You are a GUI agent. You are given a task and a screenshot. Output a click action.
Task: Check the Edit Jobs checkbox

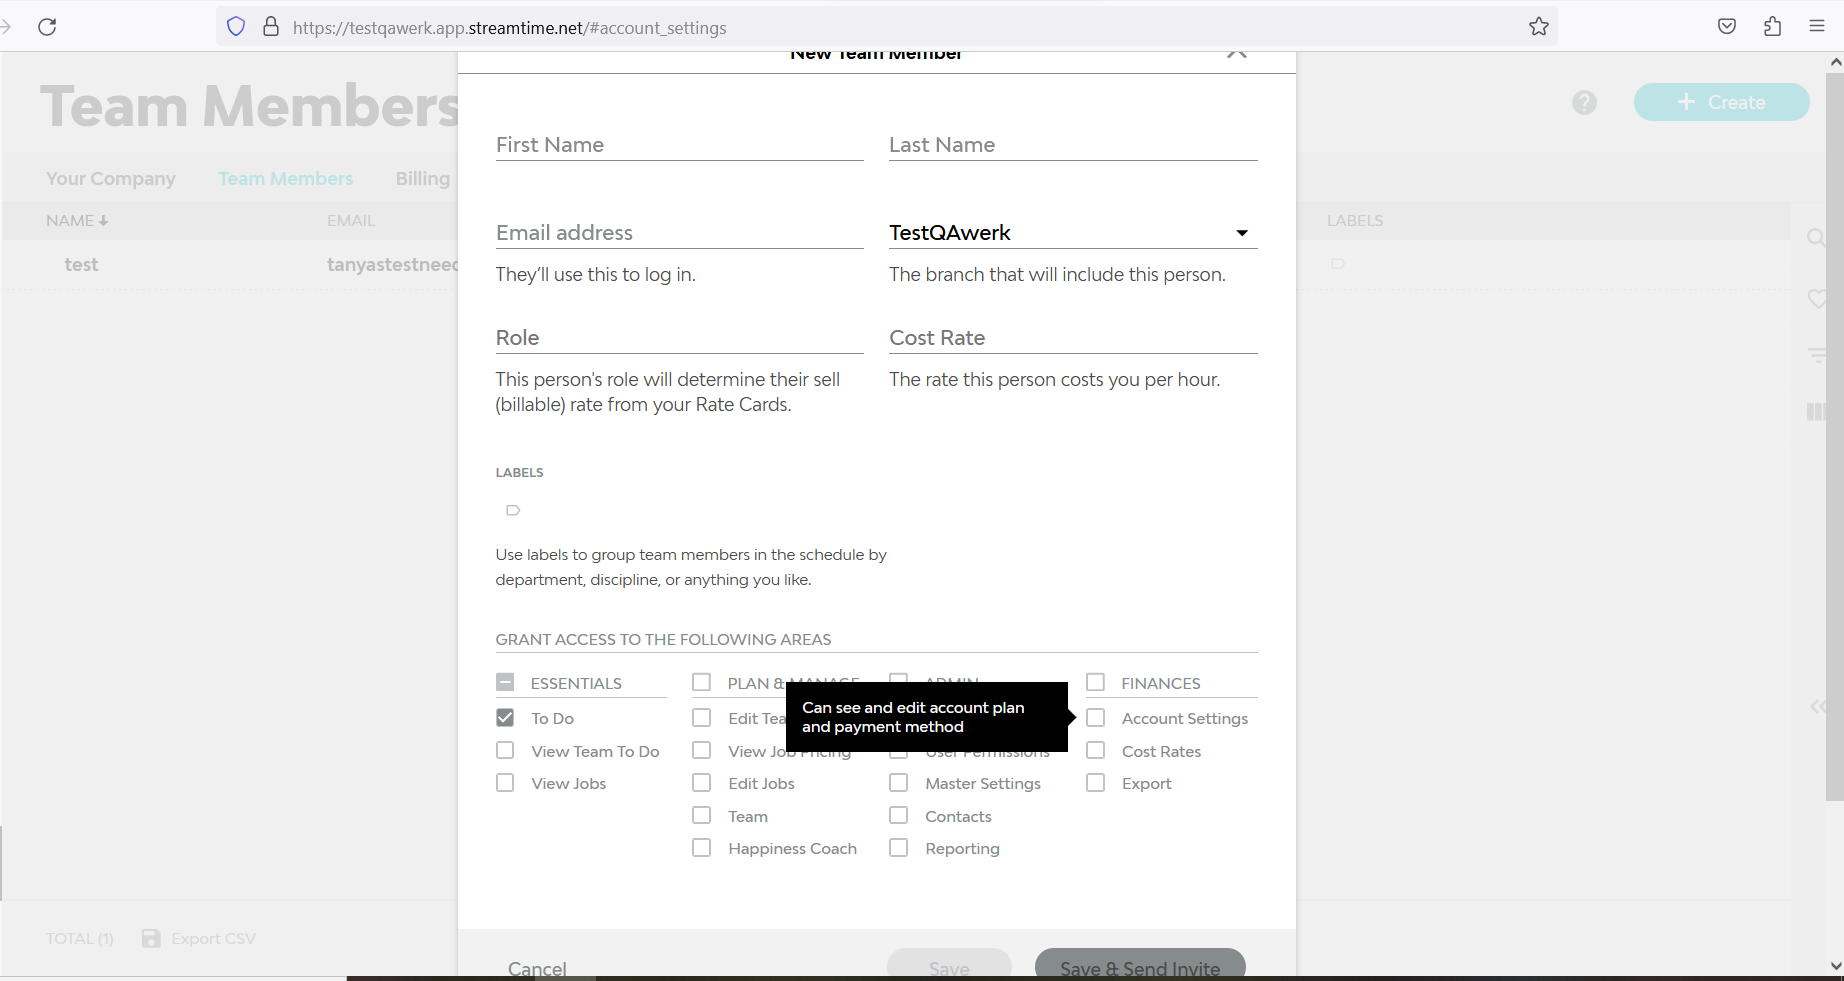point(702,783)
